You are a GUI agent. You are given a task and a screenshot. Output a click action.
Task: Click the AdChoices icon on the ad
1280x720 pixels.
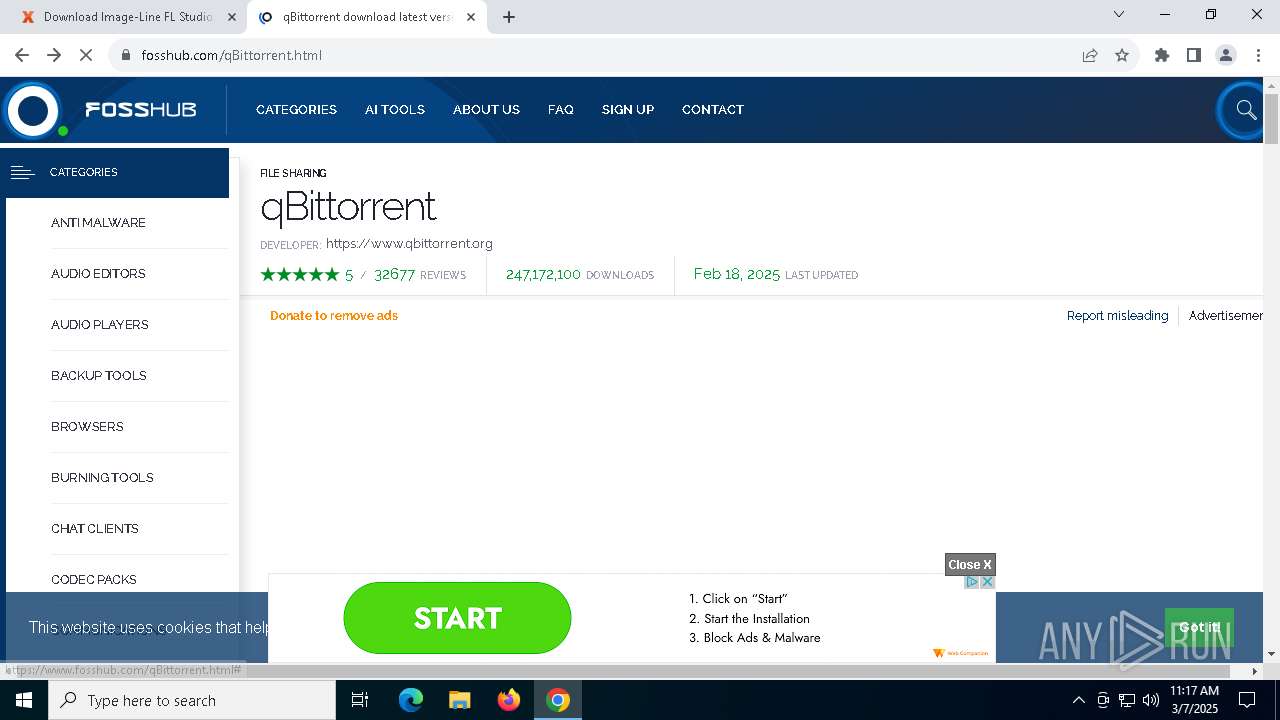(x=971, y=582)
